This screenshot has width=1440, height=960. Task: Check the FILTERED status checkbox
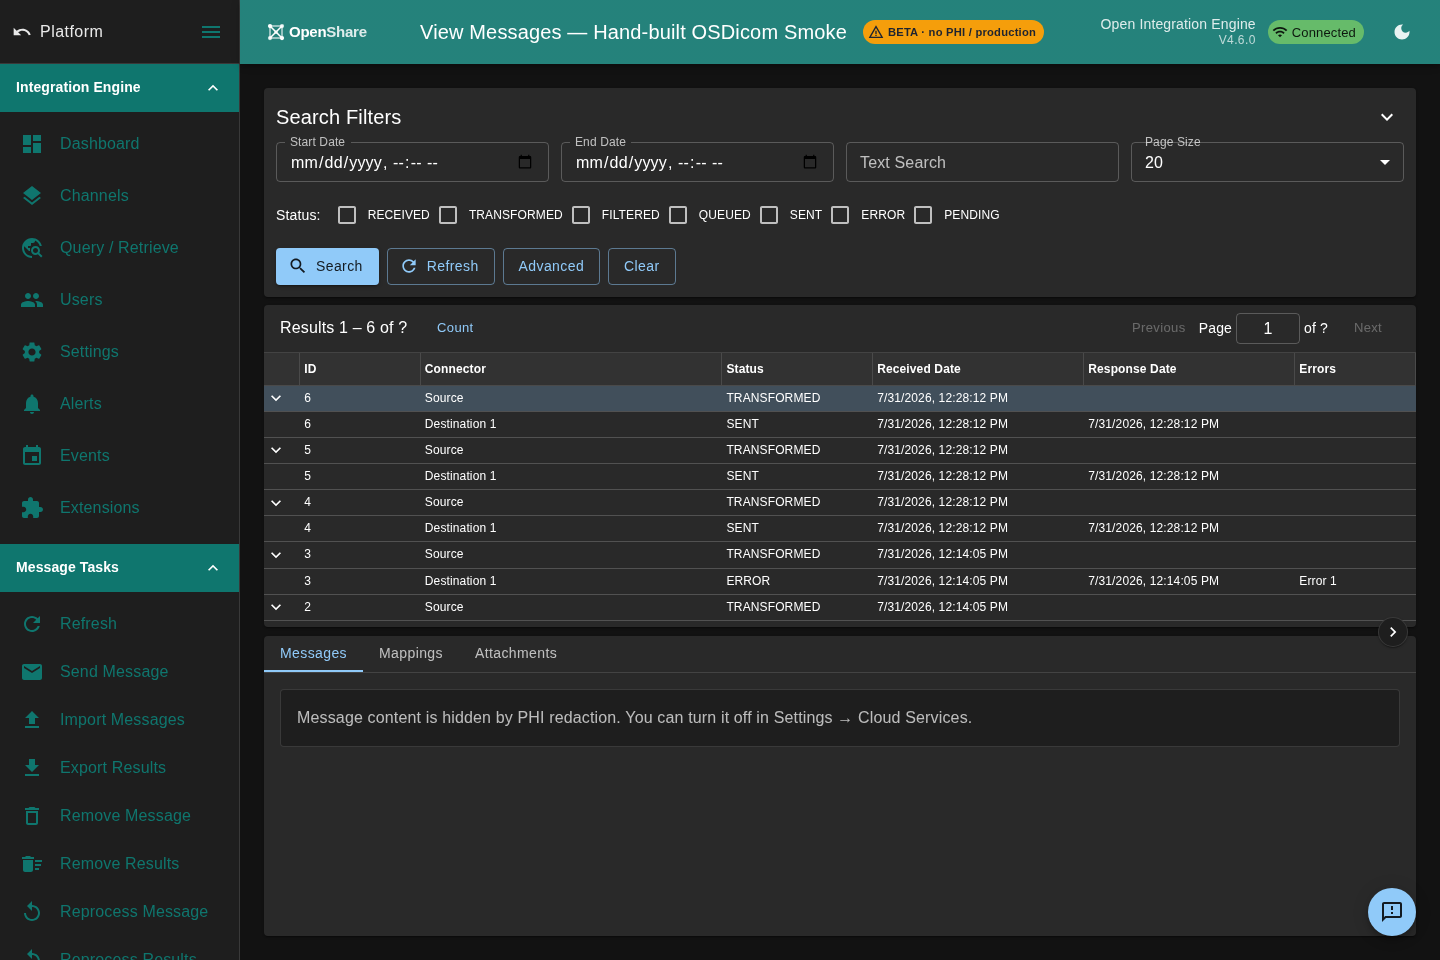(581, 215)
